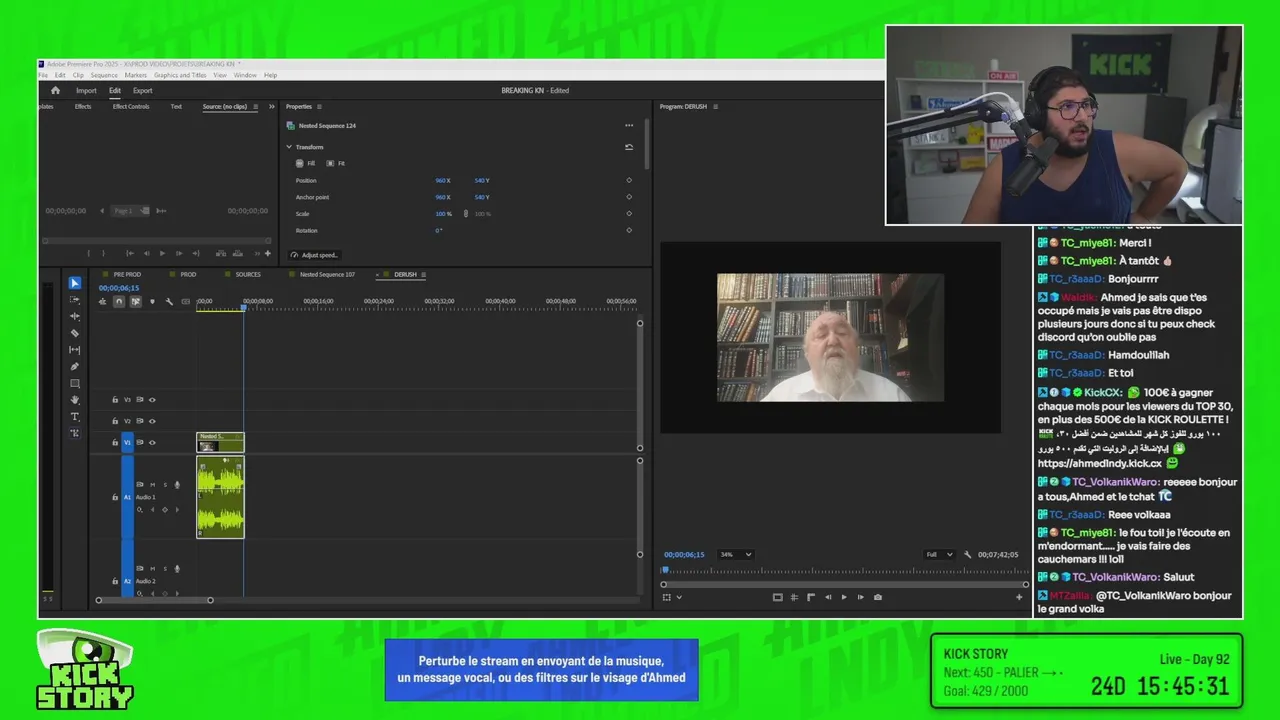Viewport: 1280px width, 720px height.
Task: Export frame with camera icon
Action: 878,597
